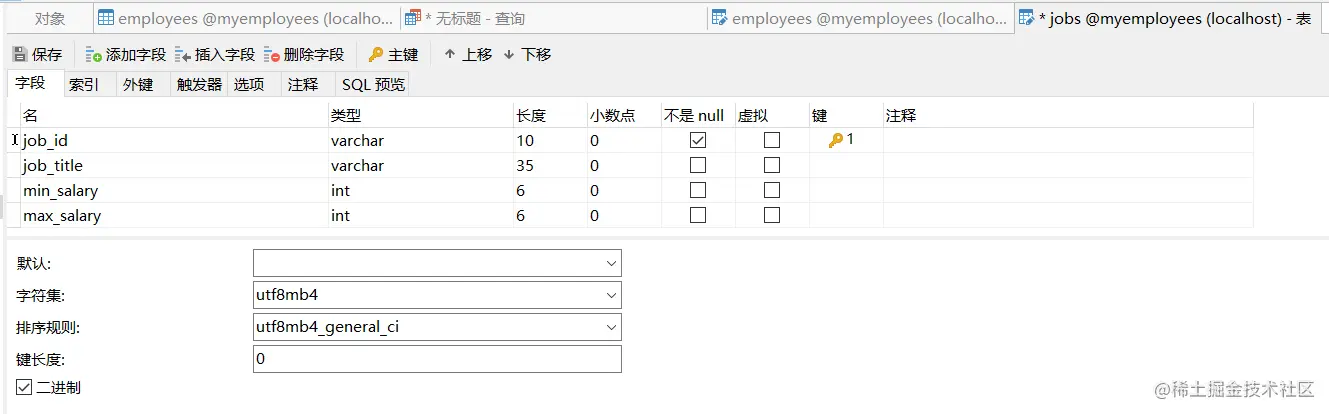
Task: Click the Add Field icon
Action: coord(94,55)
